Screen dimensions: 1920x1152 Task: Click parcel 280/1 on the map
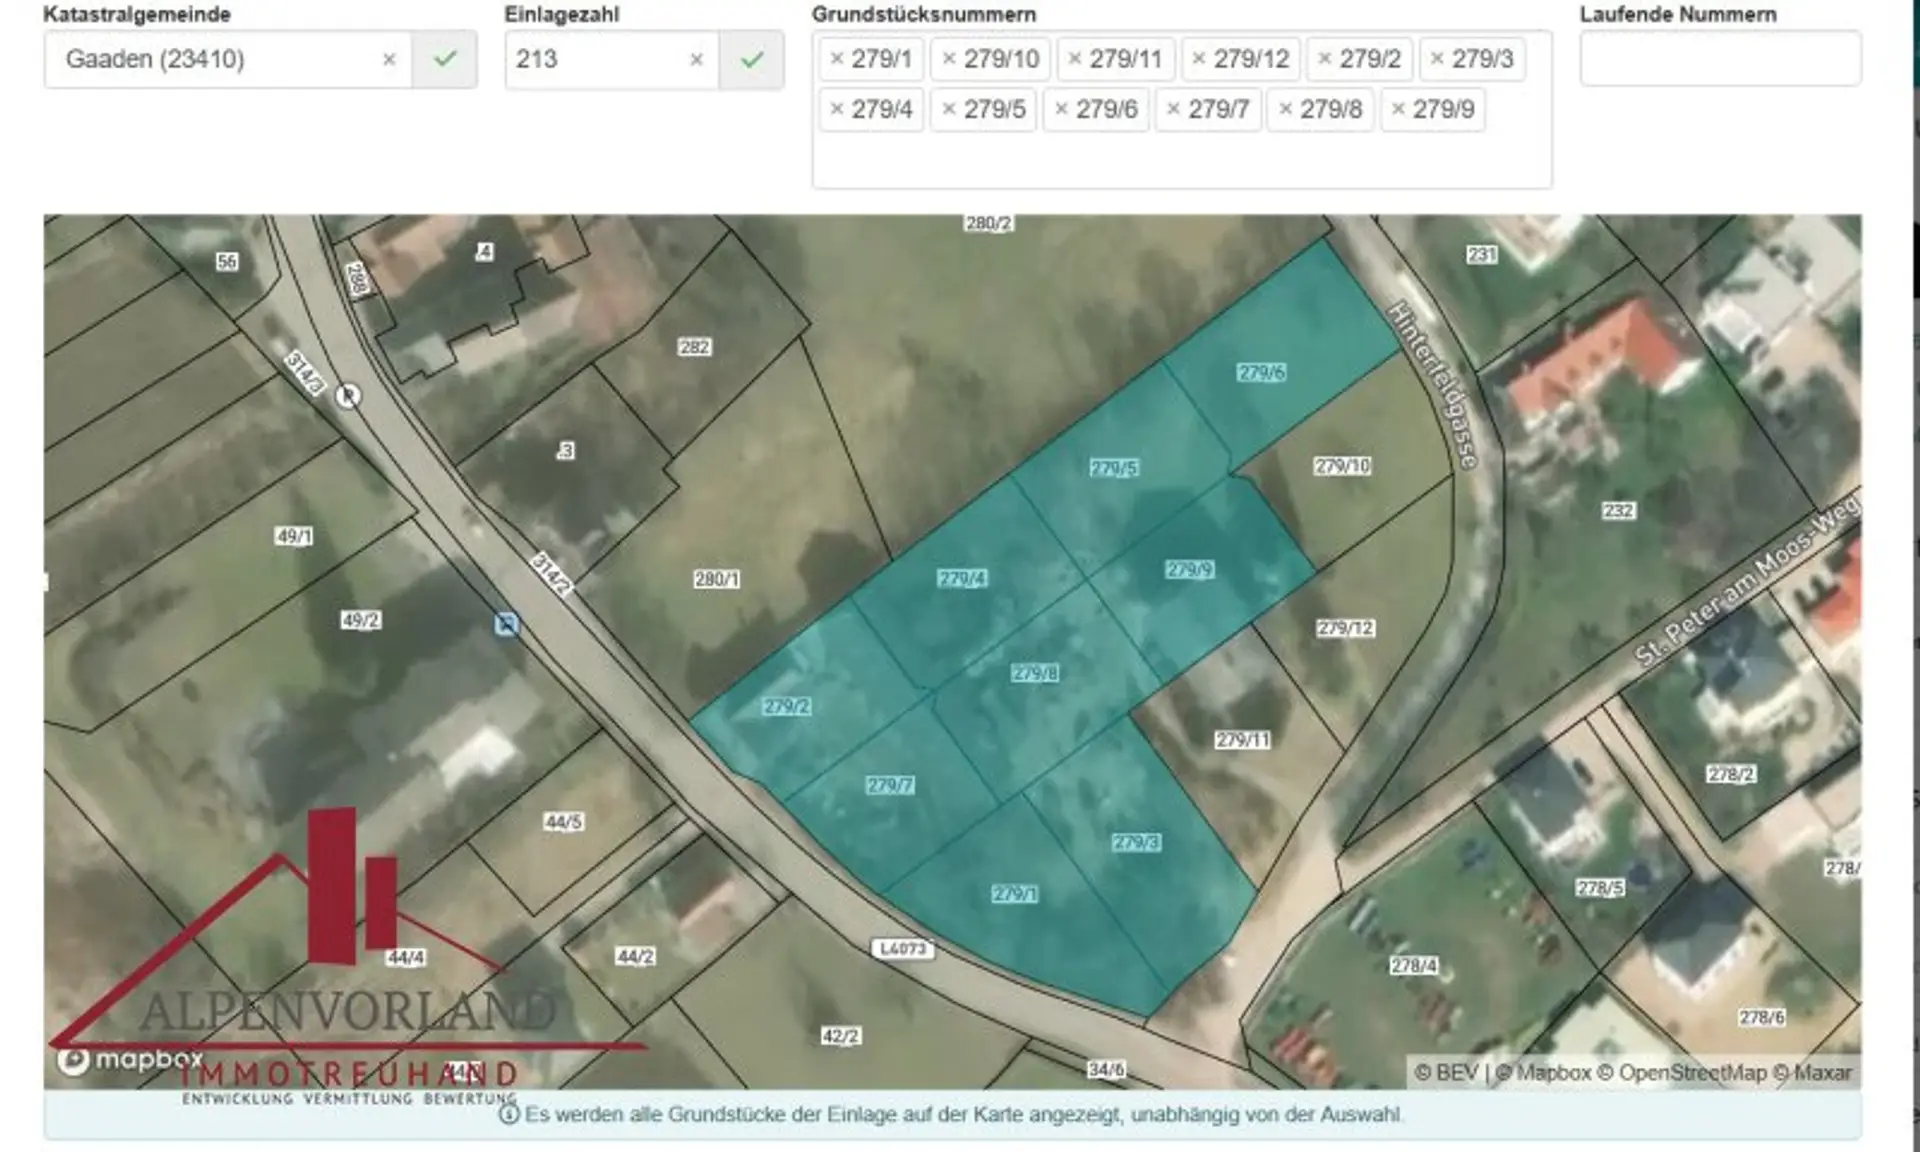(716, 579)
